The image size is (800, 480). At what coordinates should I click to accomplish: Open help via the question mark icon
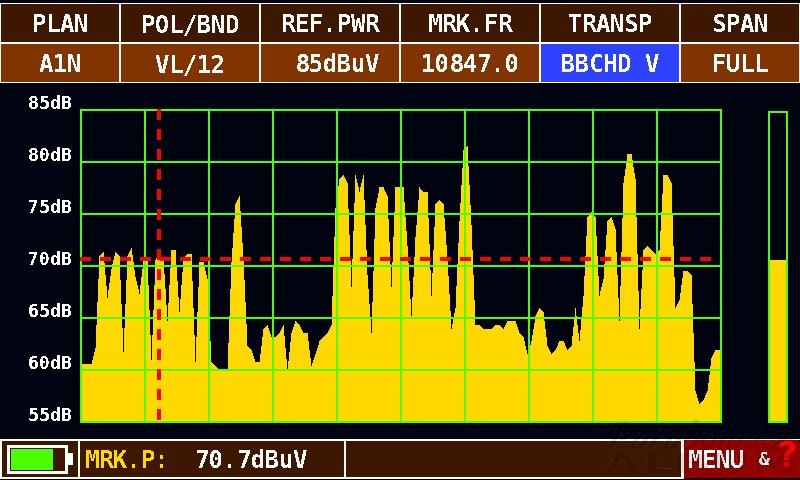point(786,457)
